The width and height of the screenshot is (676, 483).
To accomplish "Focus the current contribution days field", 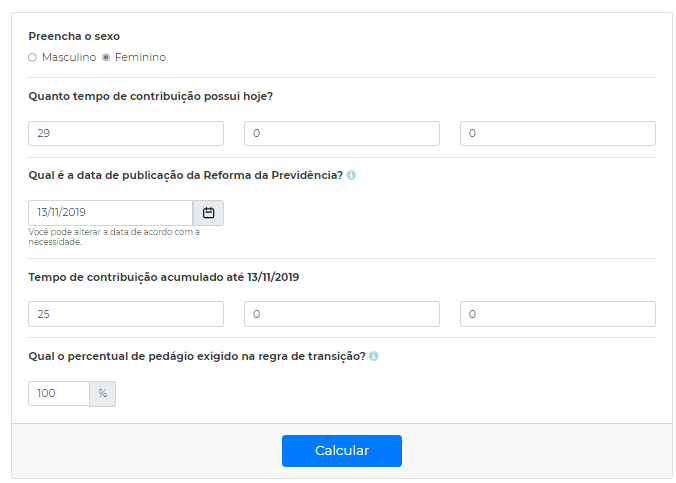I will pos(558,133).
